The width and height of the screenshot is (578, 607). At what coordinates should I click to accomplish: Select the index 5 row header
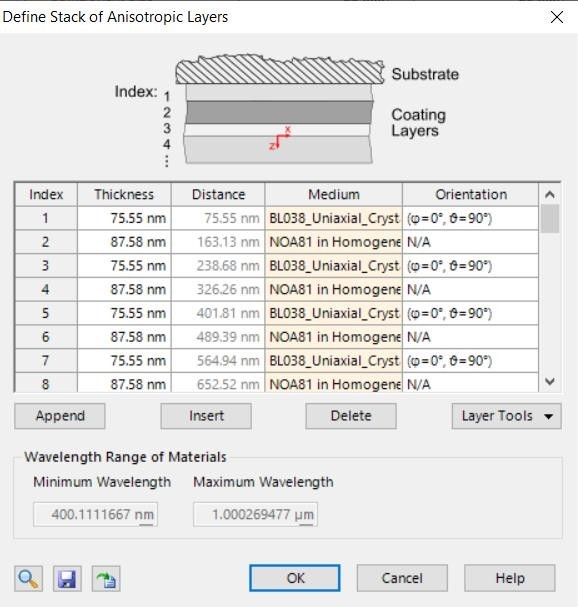pyautogui.click(x=46, y=313)
